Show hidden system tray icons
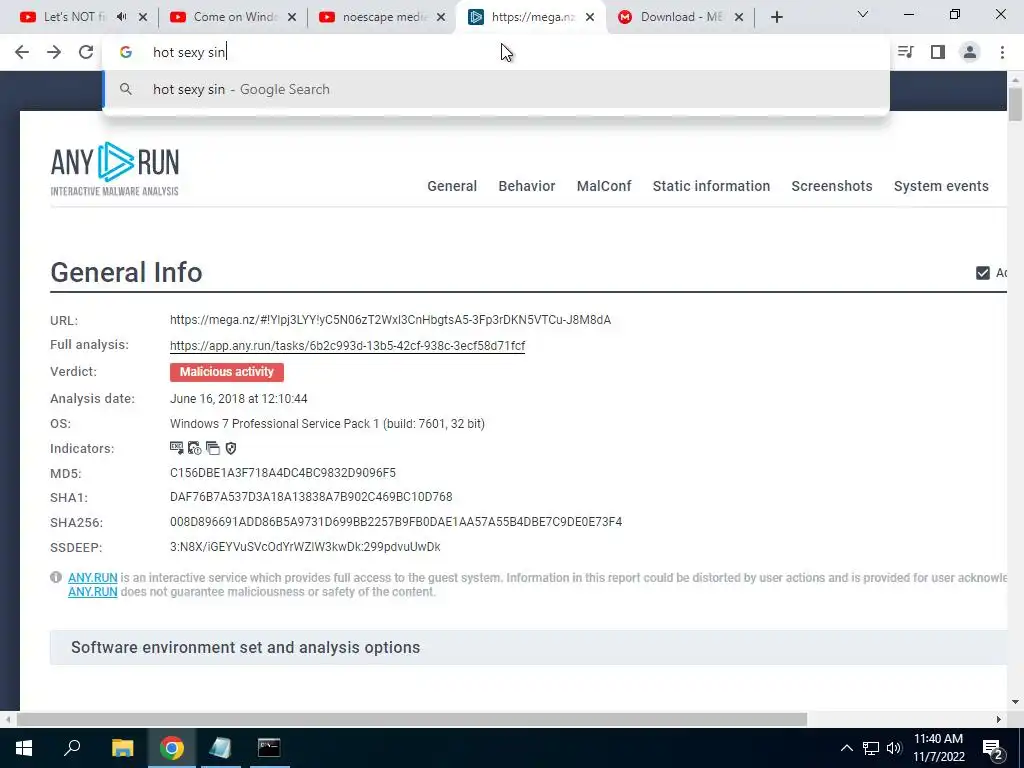1024x768 pixels. pyautogui.click(x=846, y=748)
